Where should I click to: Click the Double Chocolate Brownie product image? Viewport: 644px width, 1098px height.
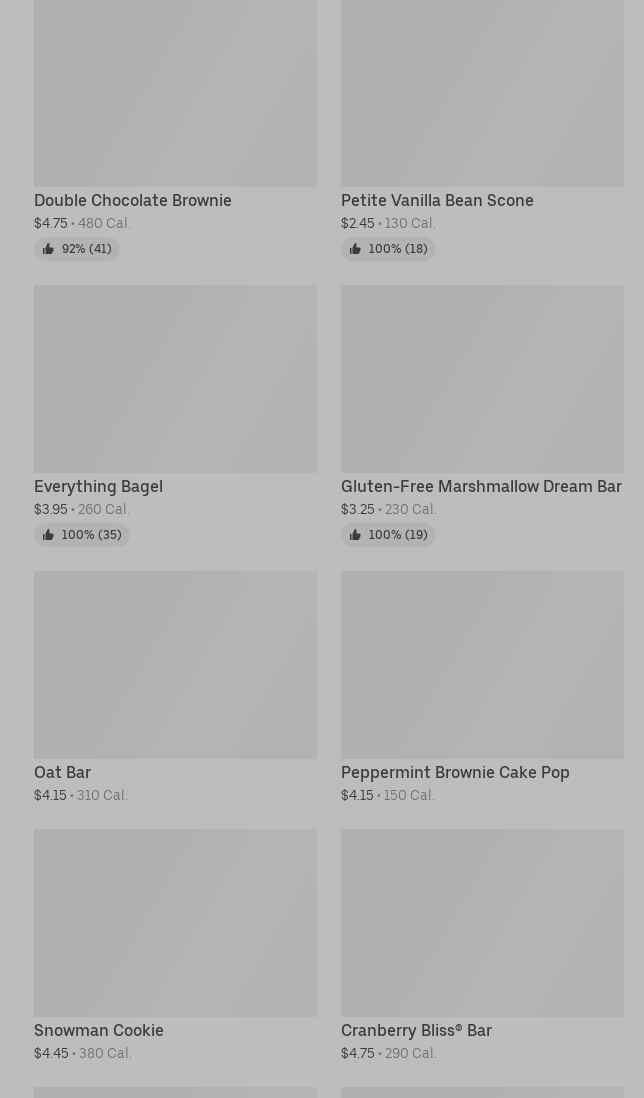[x=175, y=93]
